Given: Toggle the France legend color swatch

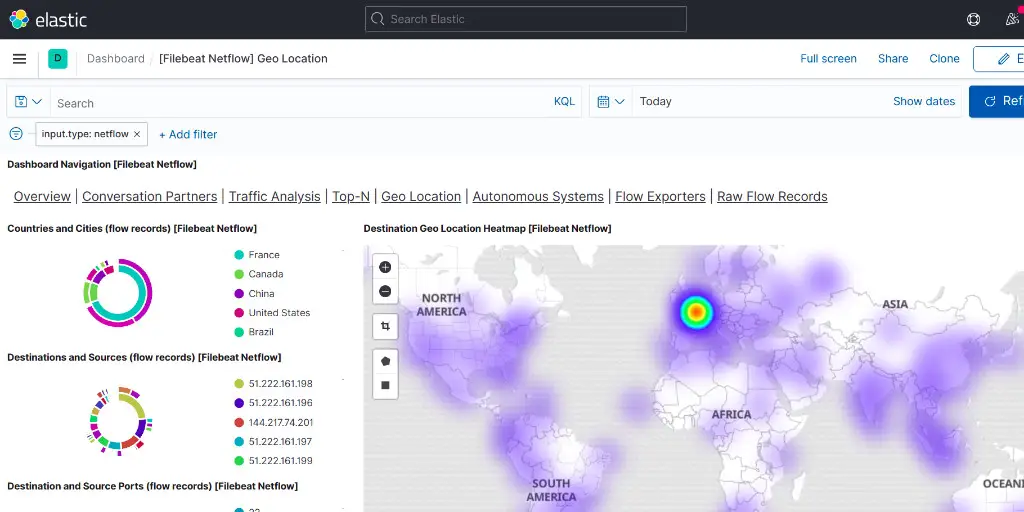Looking at the screenshot, I should 239,255.
